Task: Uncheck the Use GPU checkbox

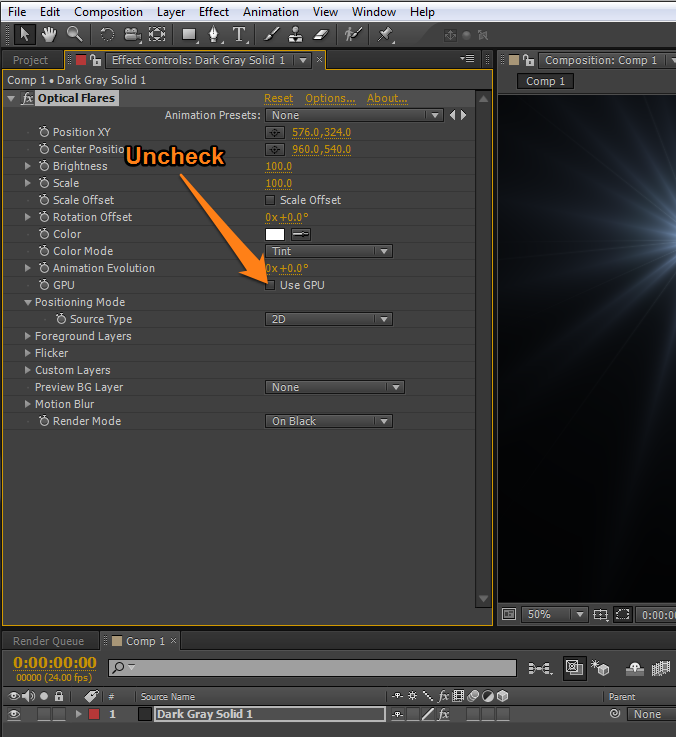Action: pos(270,285)
